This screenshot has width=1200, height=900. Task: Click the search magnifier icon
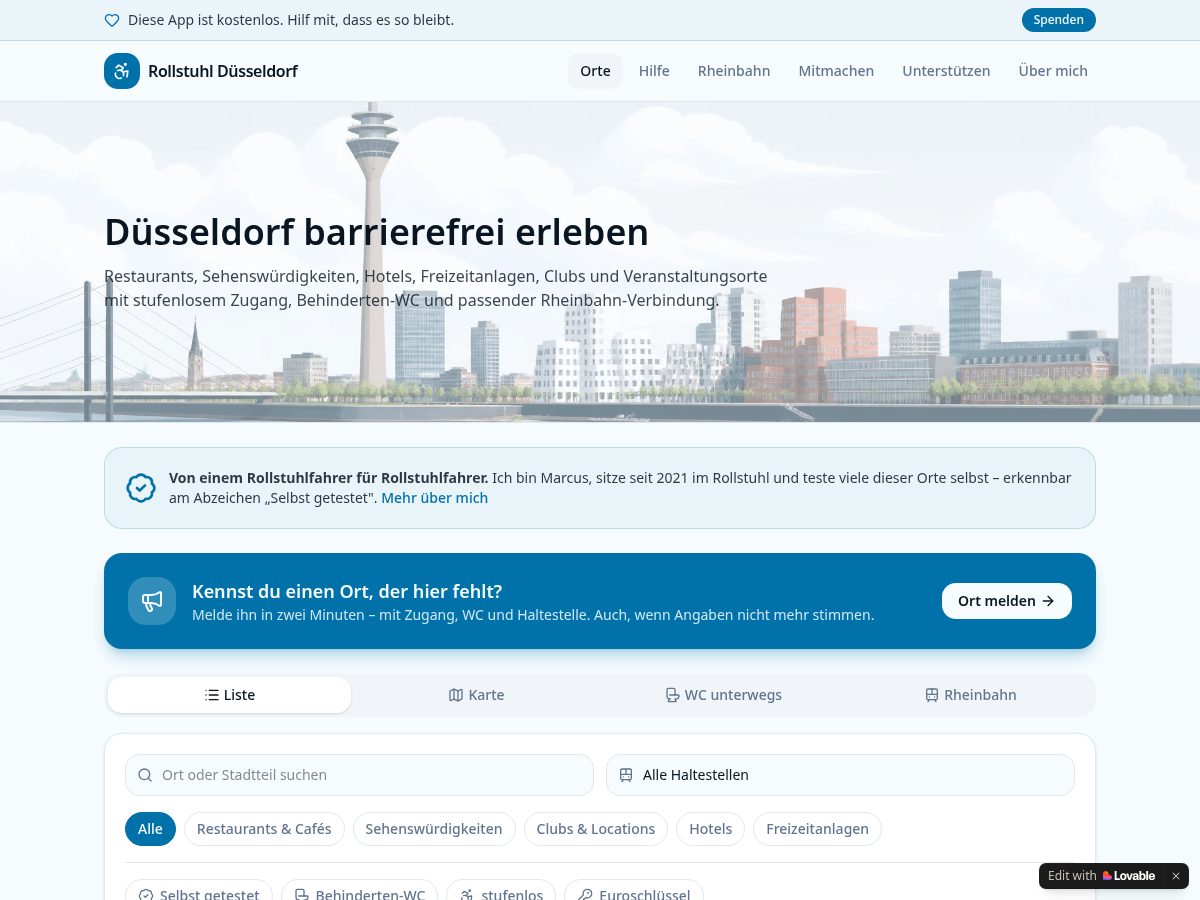point(145,775)
